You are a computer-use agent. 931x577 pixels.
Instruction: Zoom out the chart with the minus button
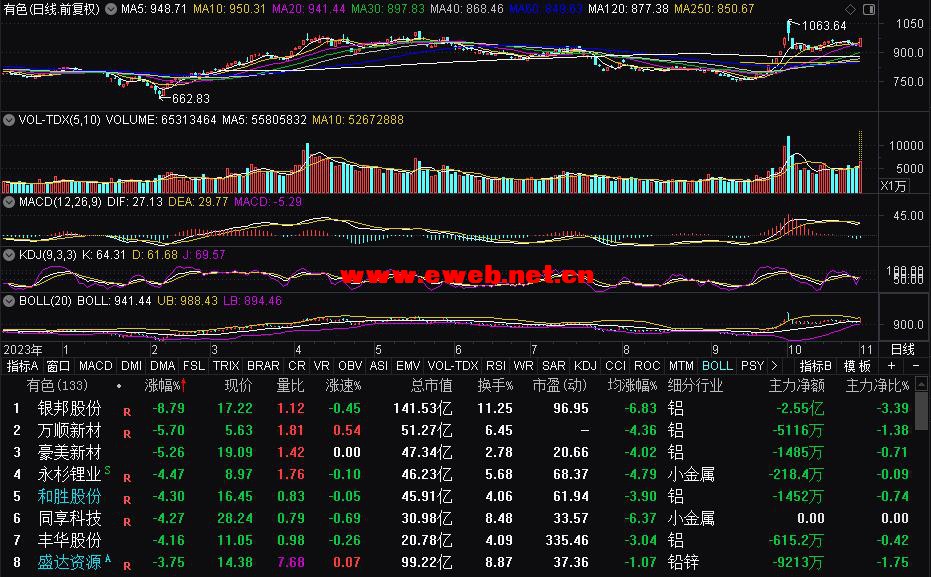[916, 366]
